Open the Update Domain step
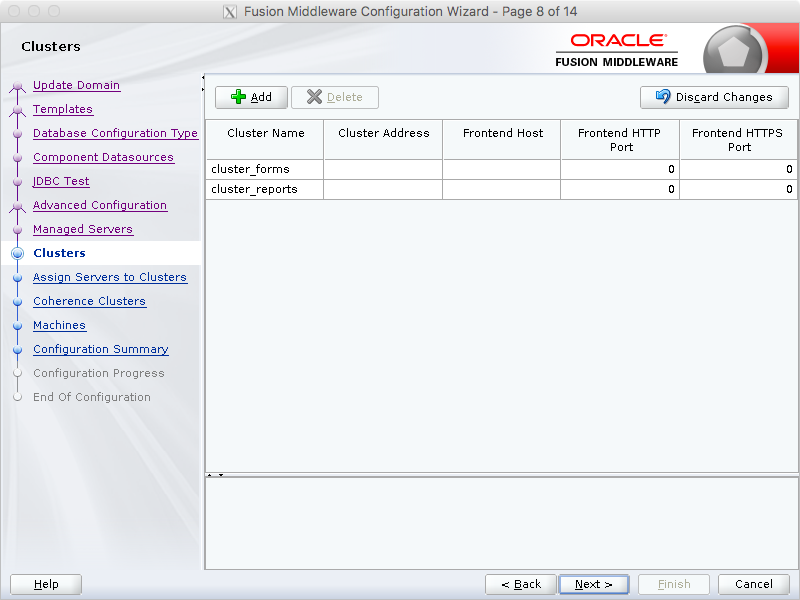The height and width of the screenshot is (600, 800). (77, 85)
